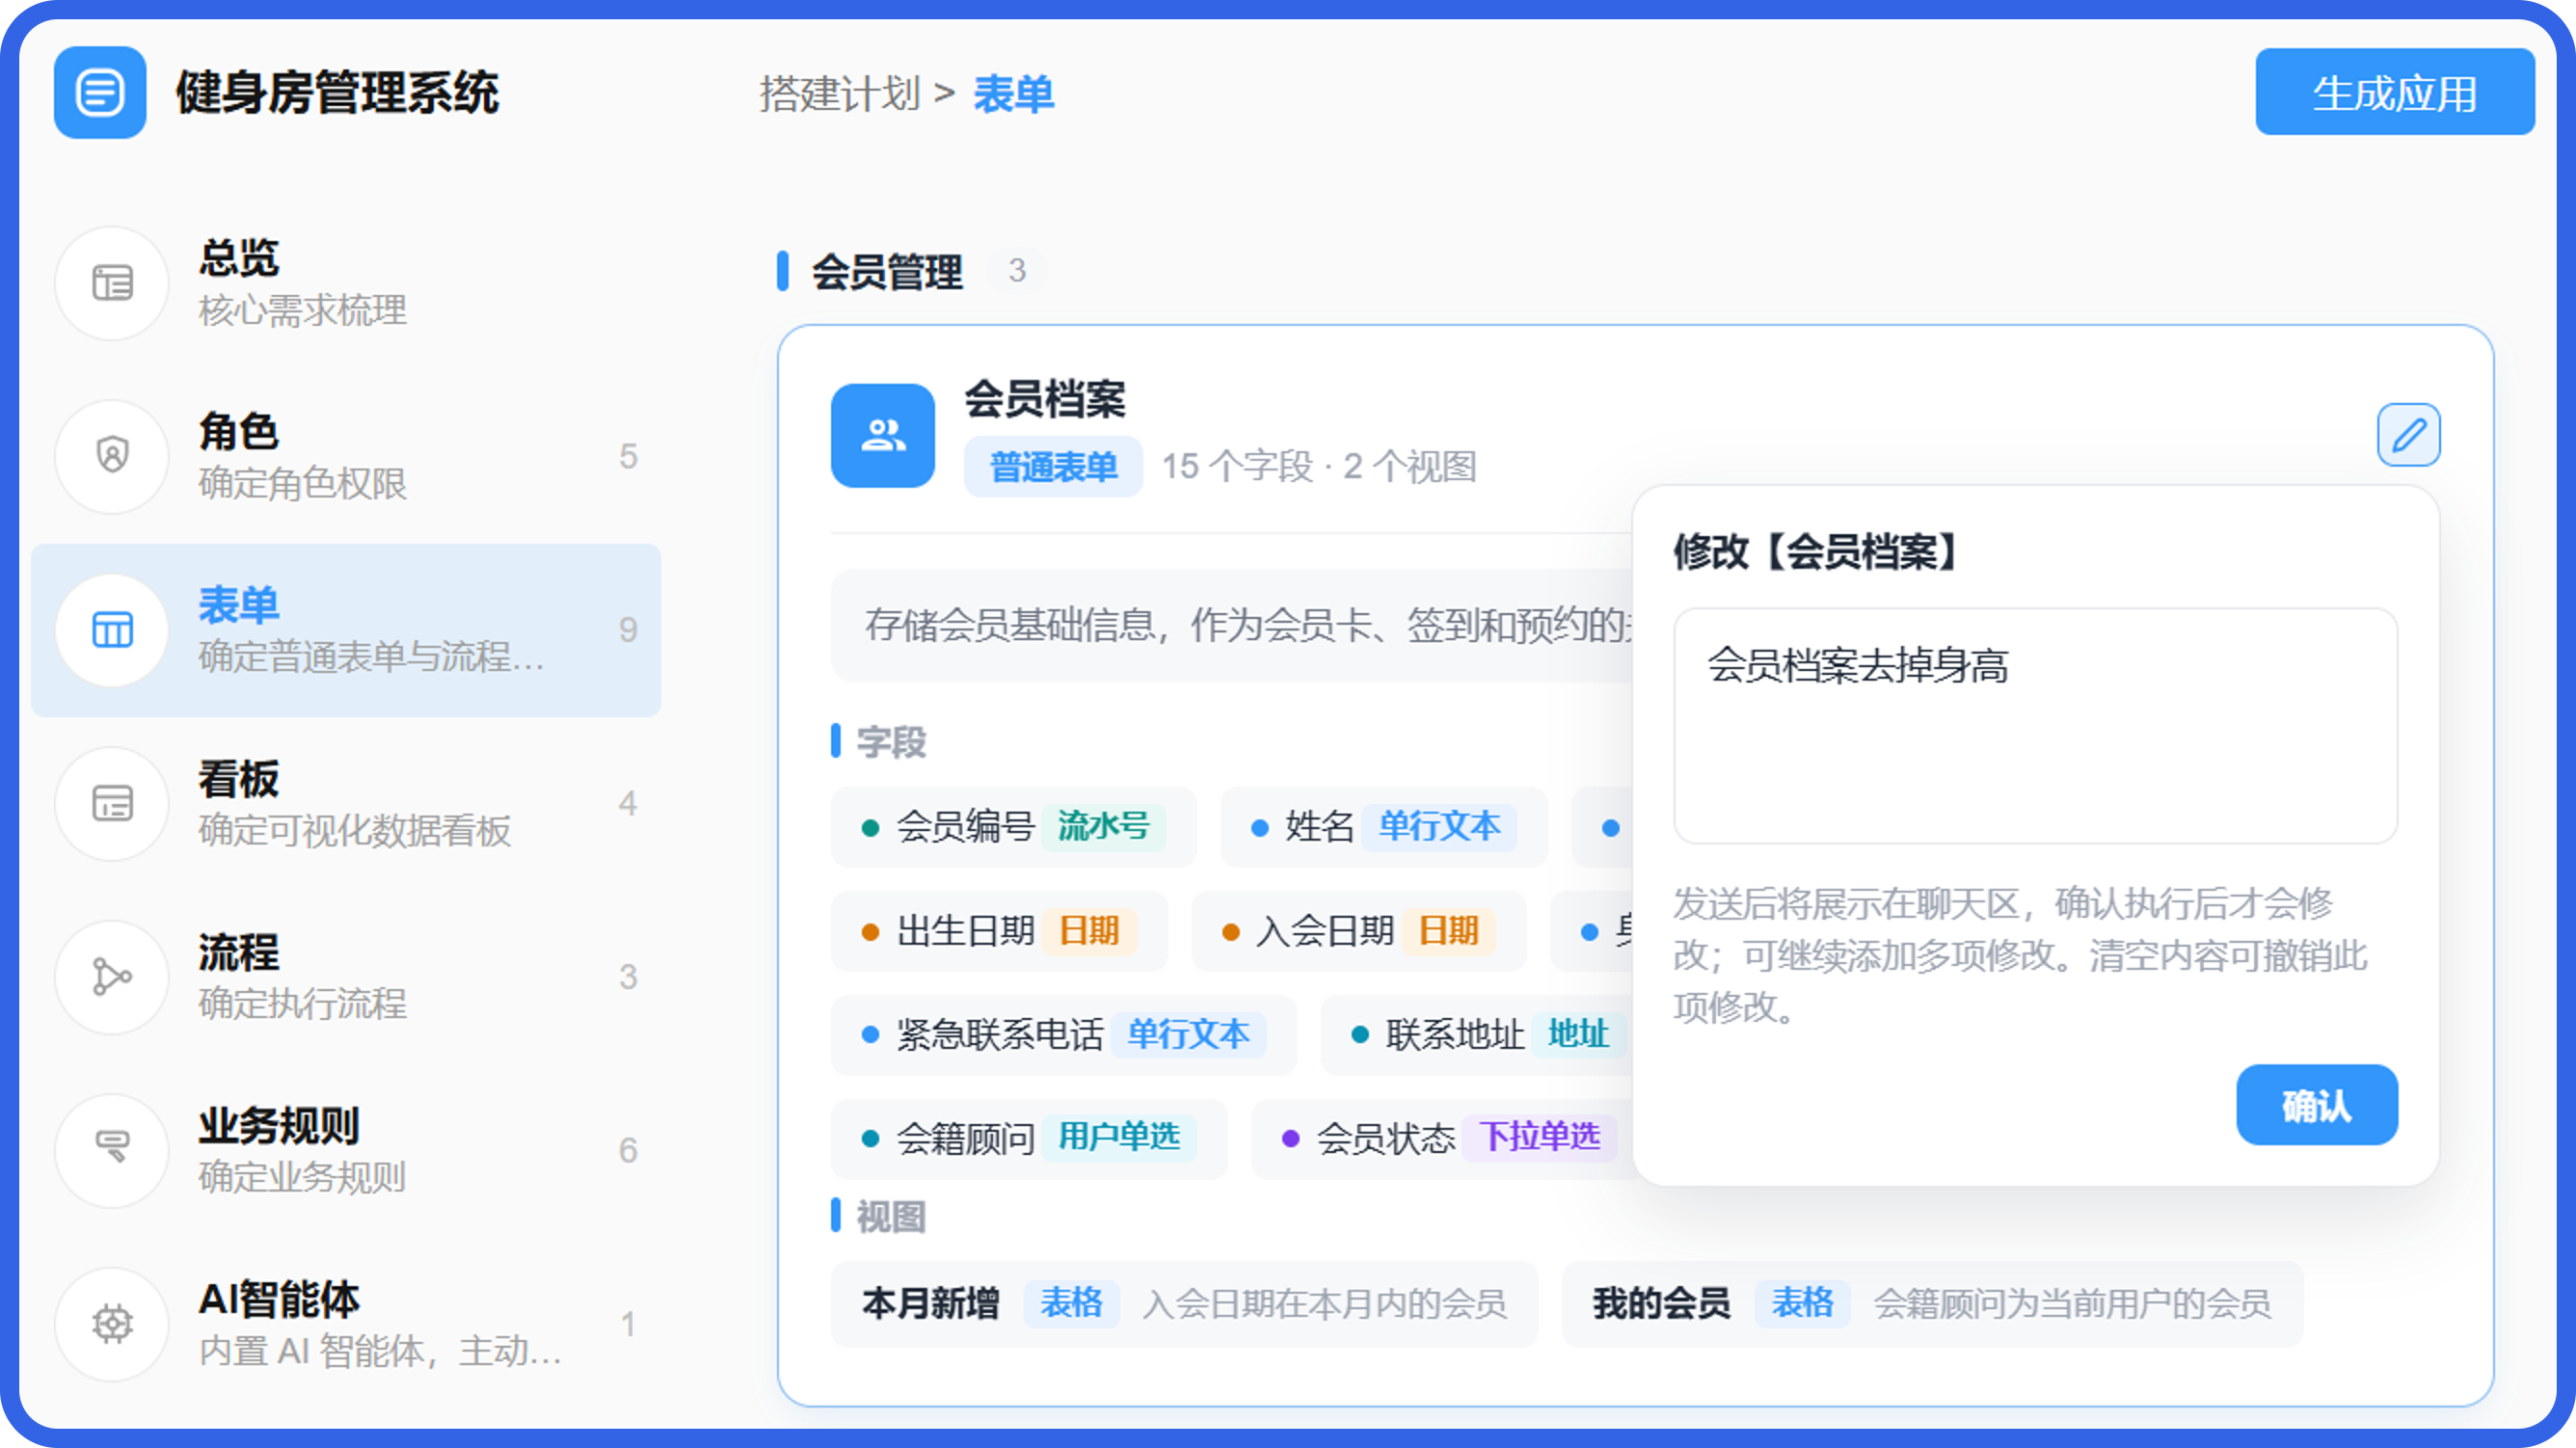Click 搭建计划 in the breadcrumb
Image resolution: width=2576 pixels, height=1448 pixels.
point(840,94)
